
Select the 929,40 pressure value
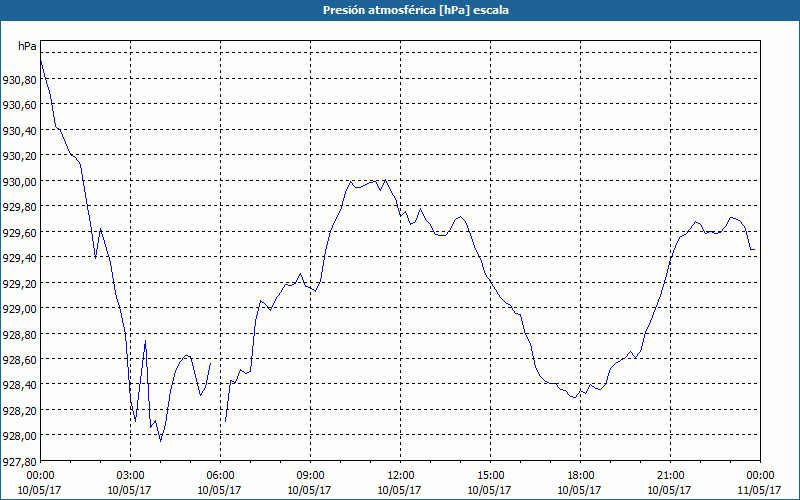(20, 258)
